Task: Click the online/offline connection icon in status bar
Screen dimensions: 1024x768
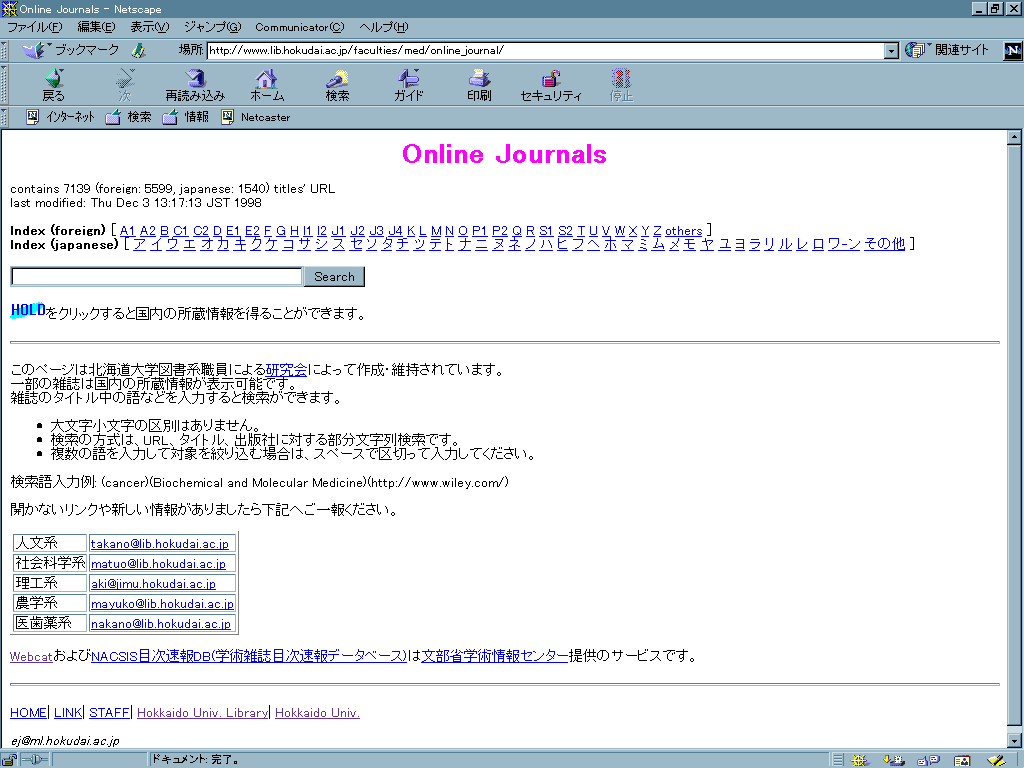Action: (35, 760)
